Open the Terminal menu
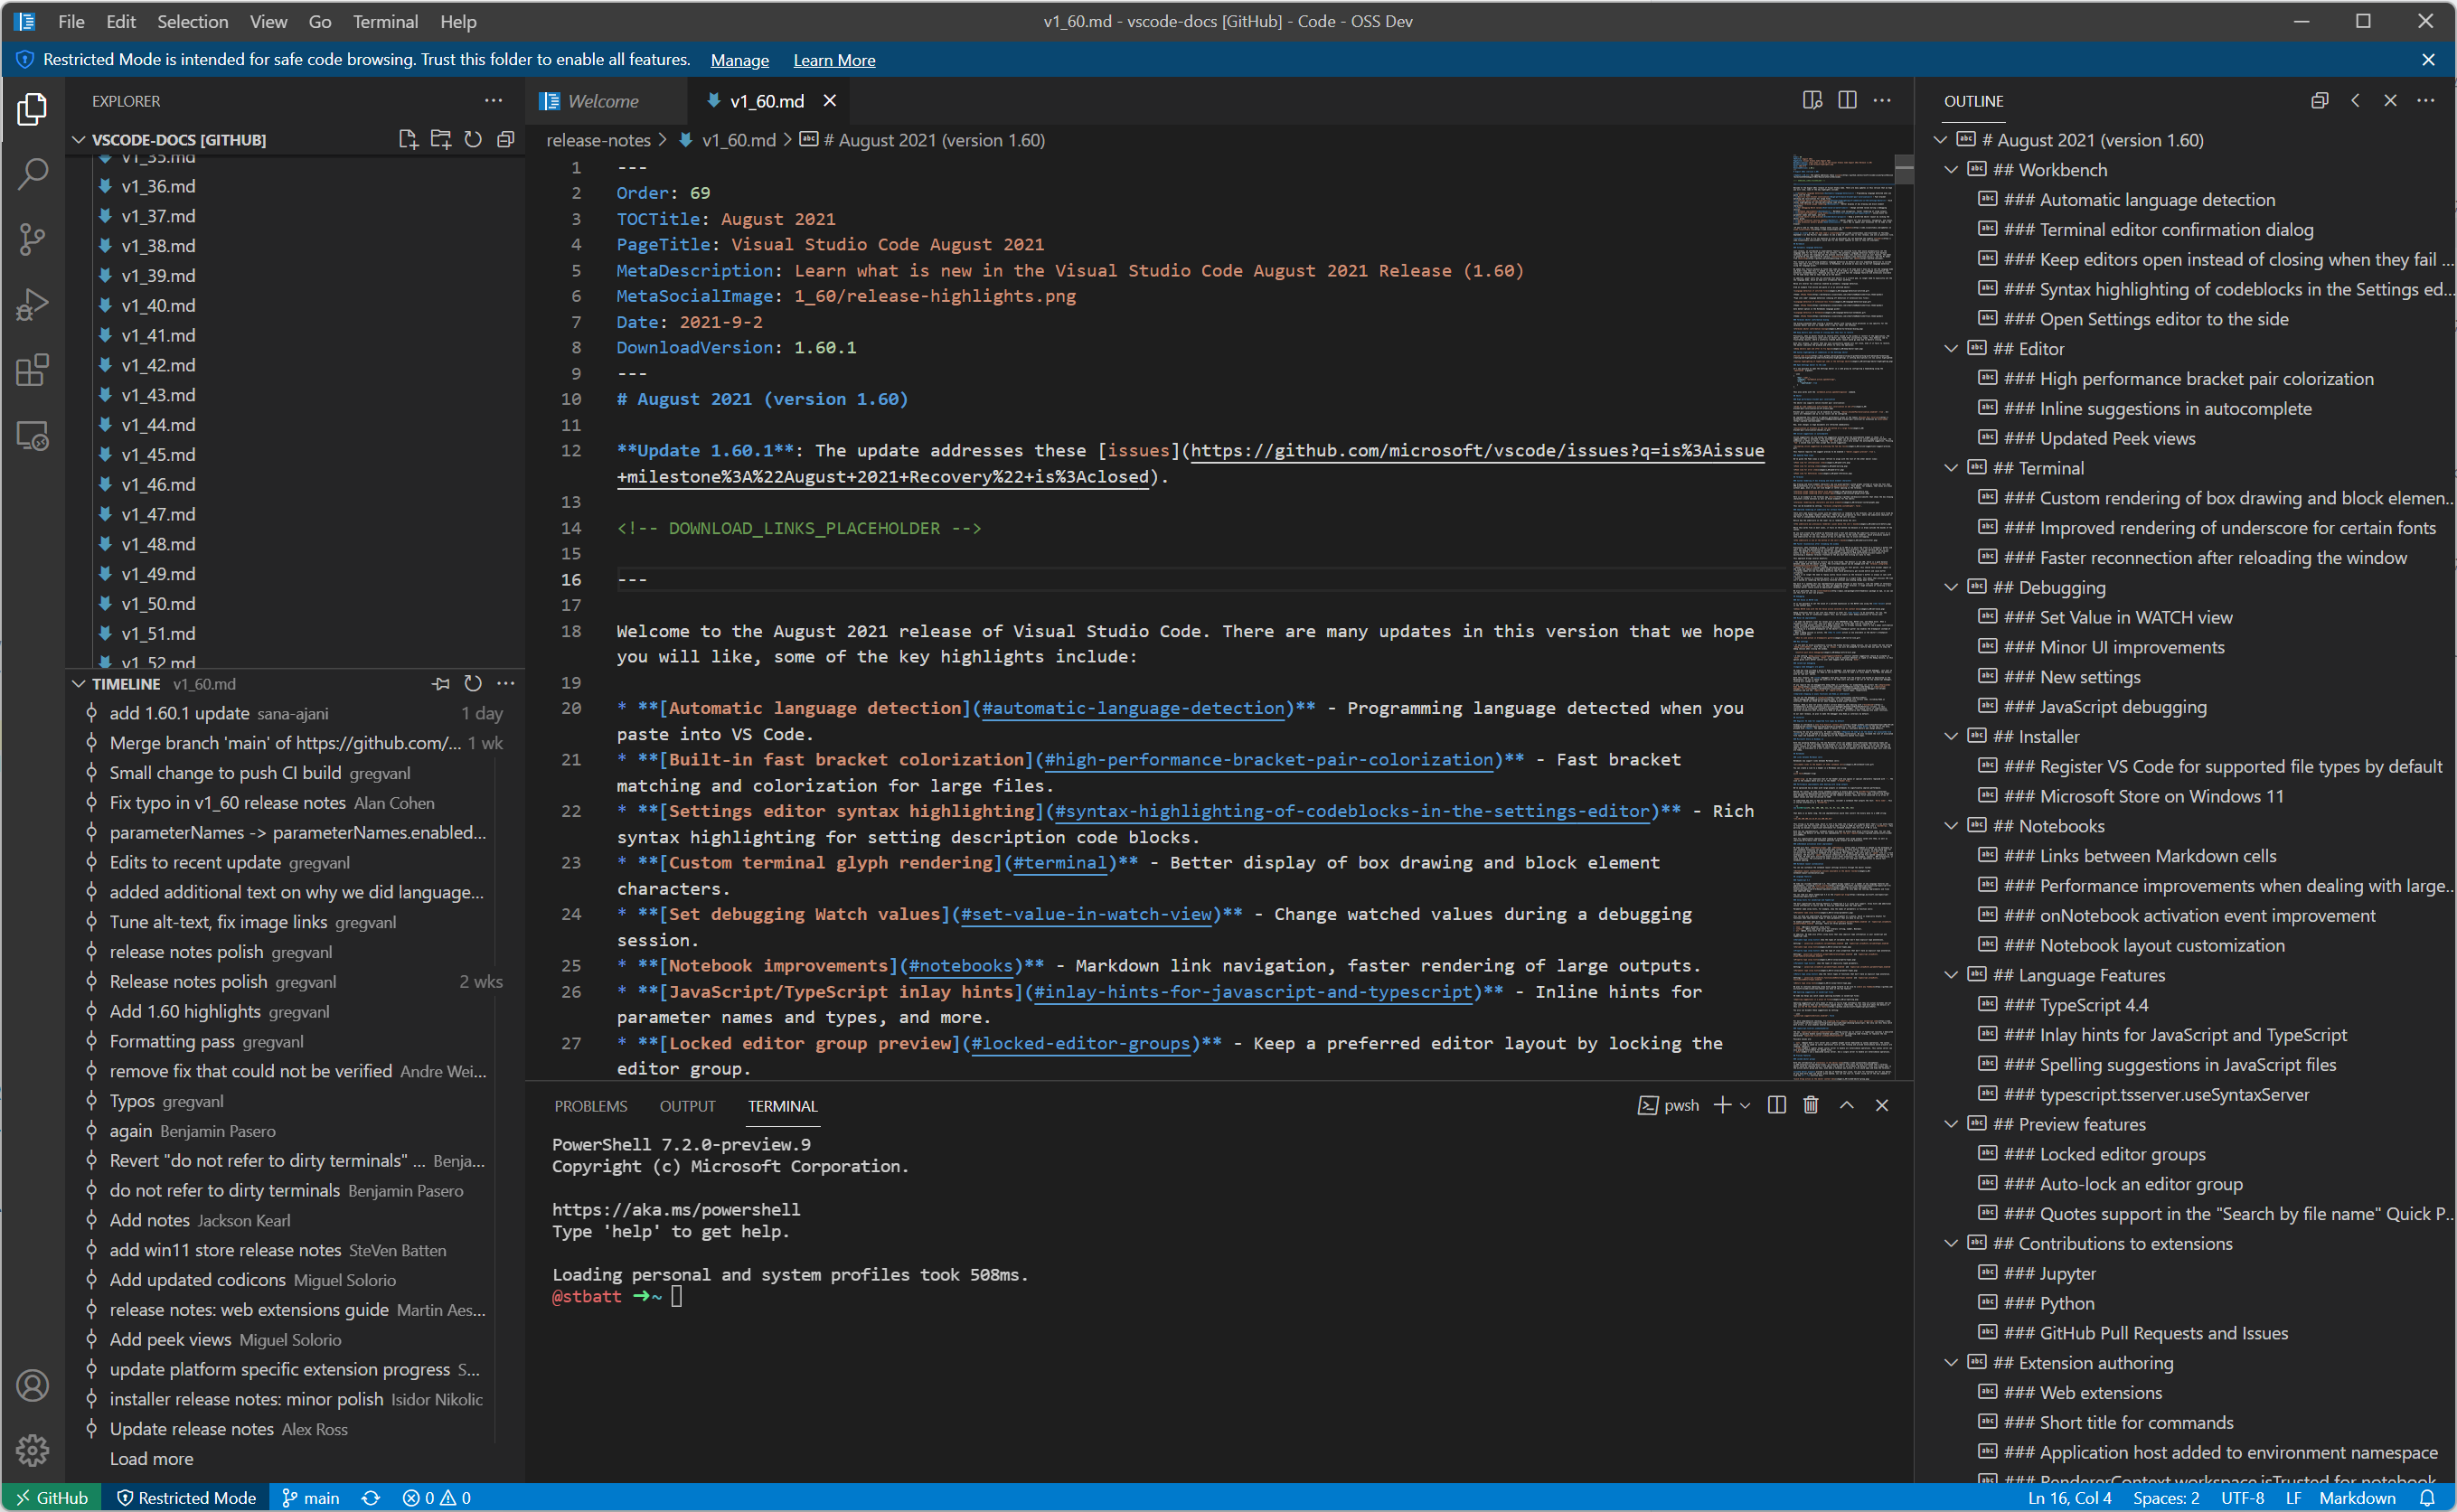This screenshot has width=2457, height=1512. click(x=385, y=21)
